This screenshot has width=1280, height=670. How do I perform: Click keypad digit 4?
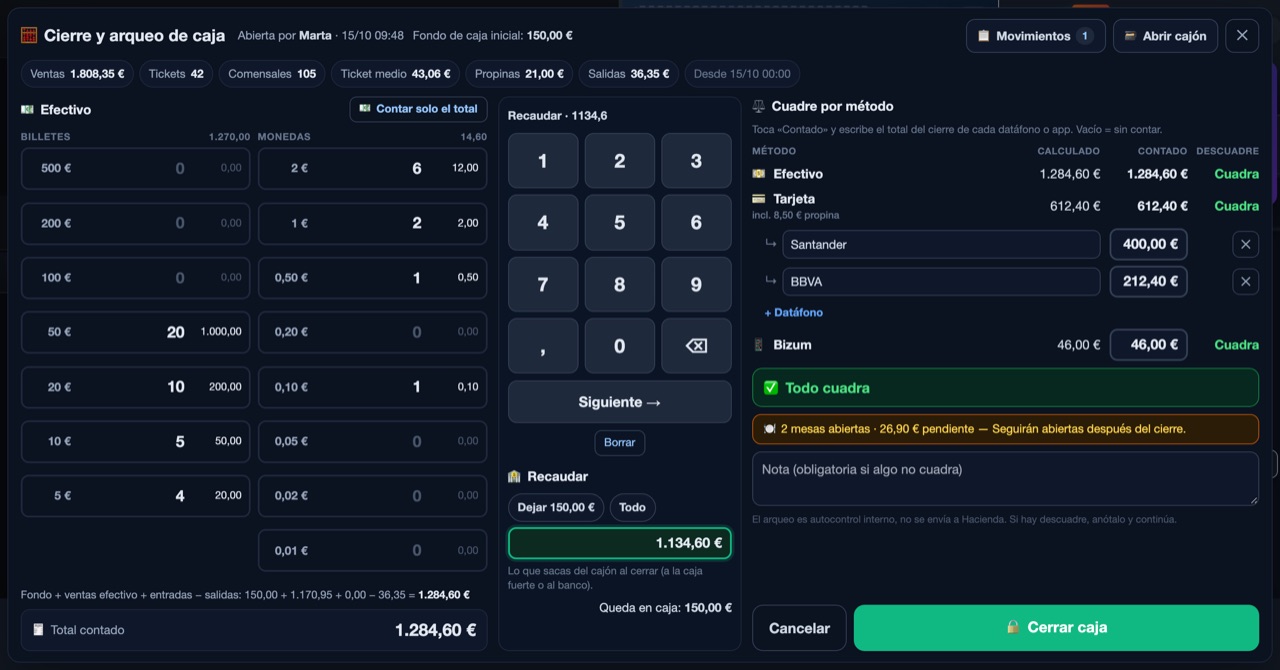543,223
